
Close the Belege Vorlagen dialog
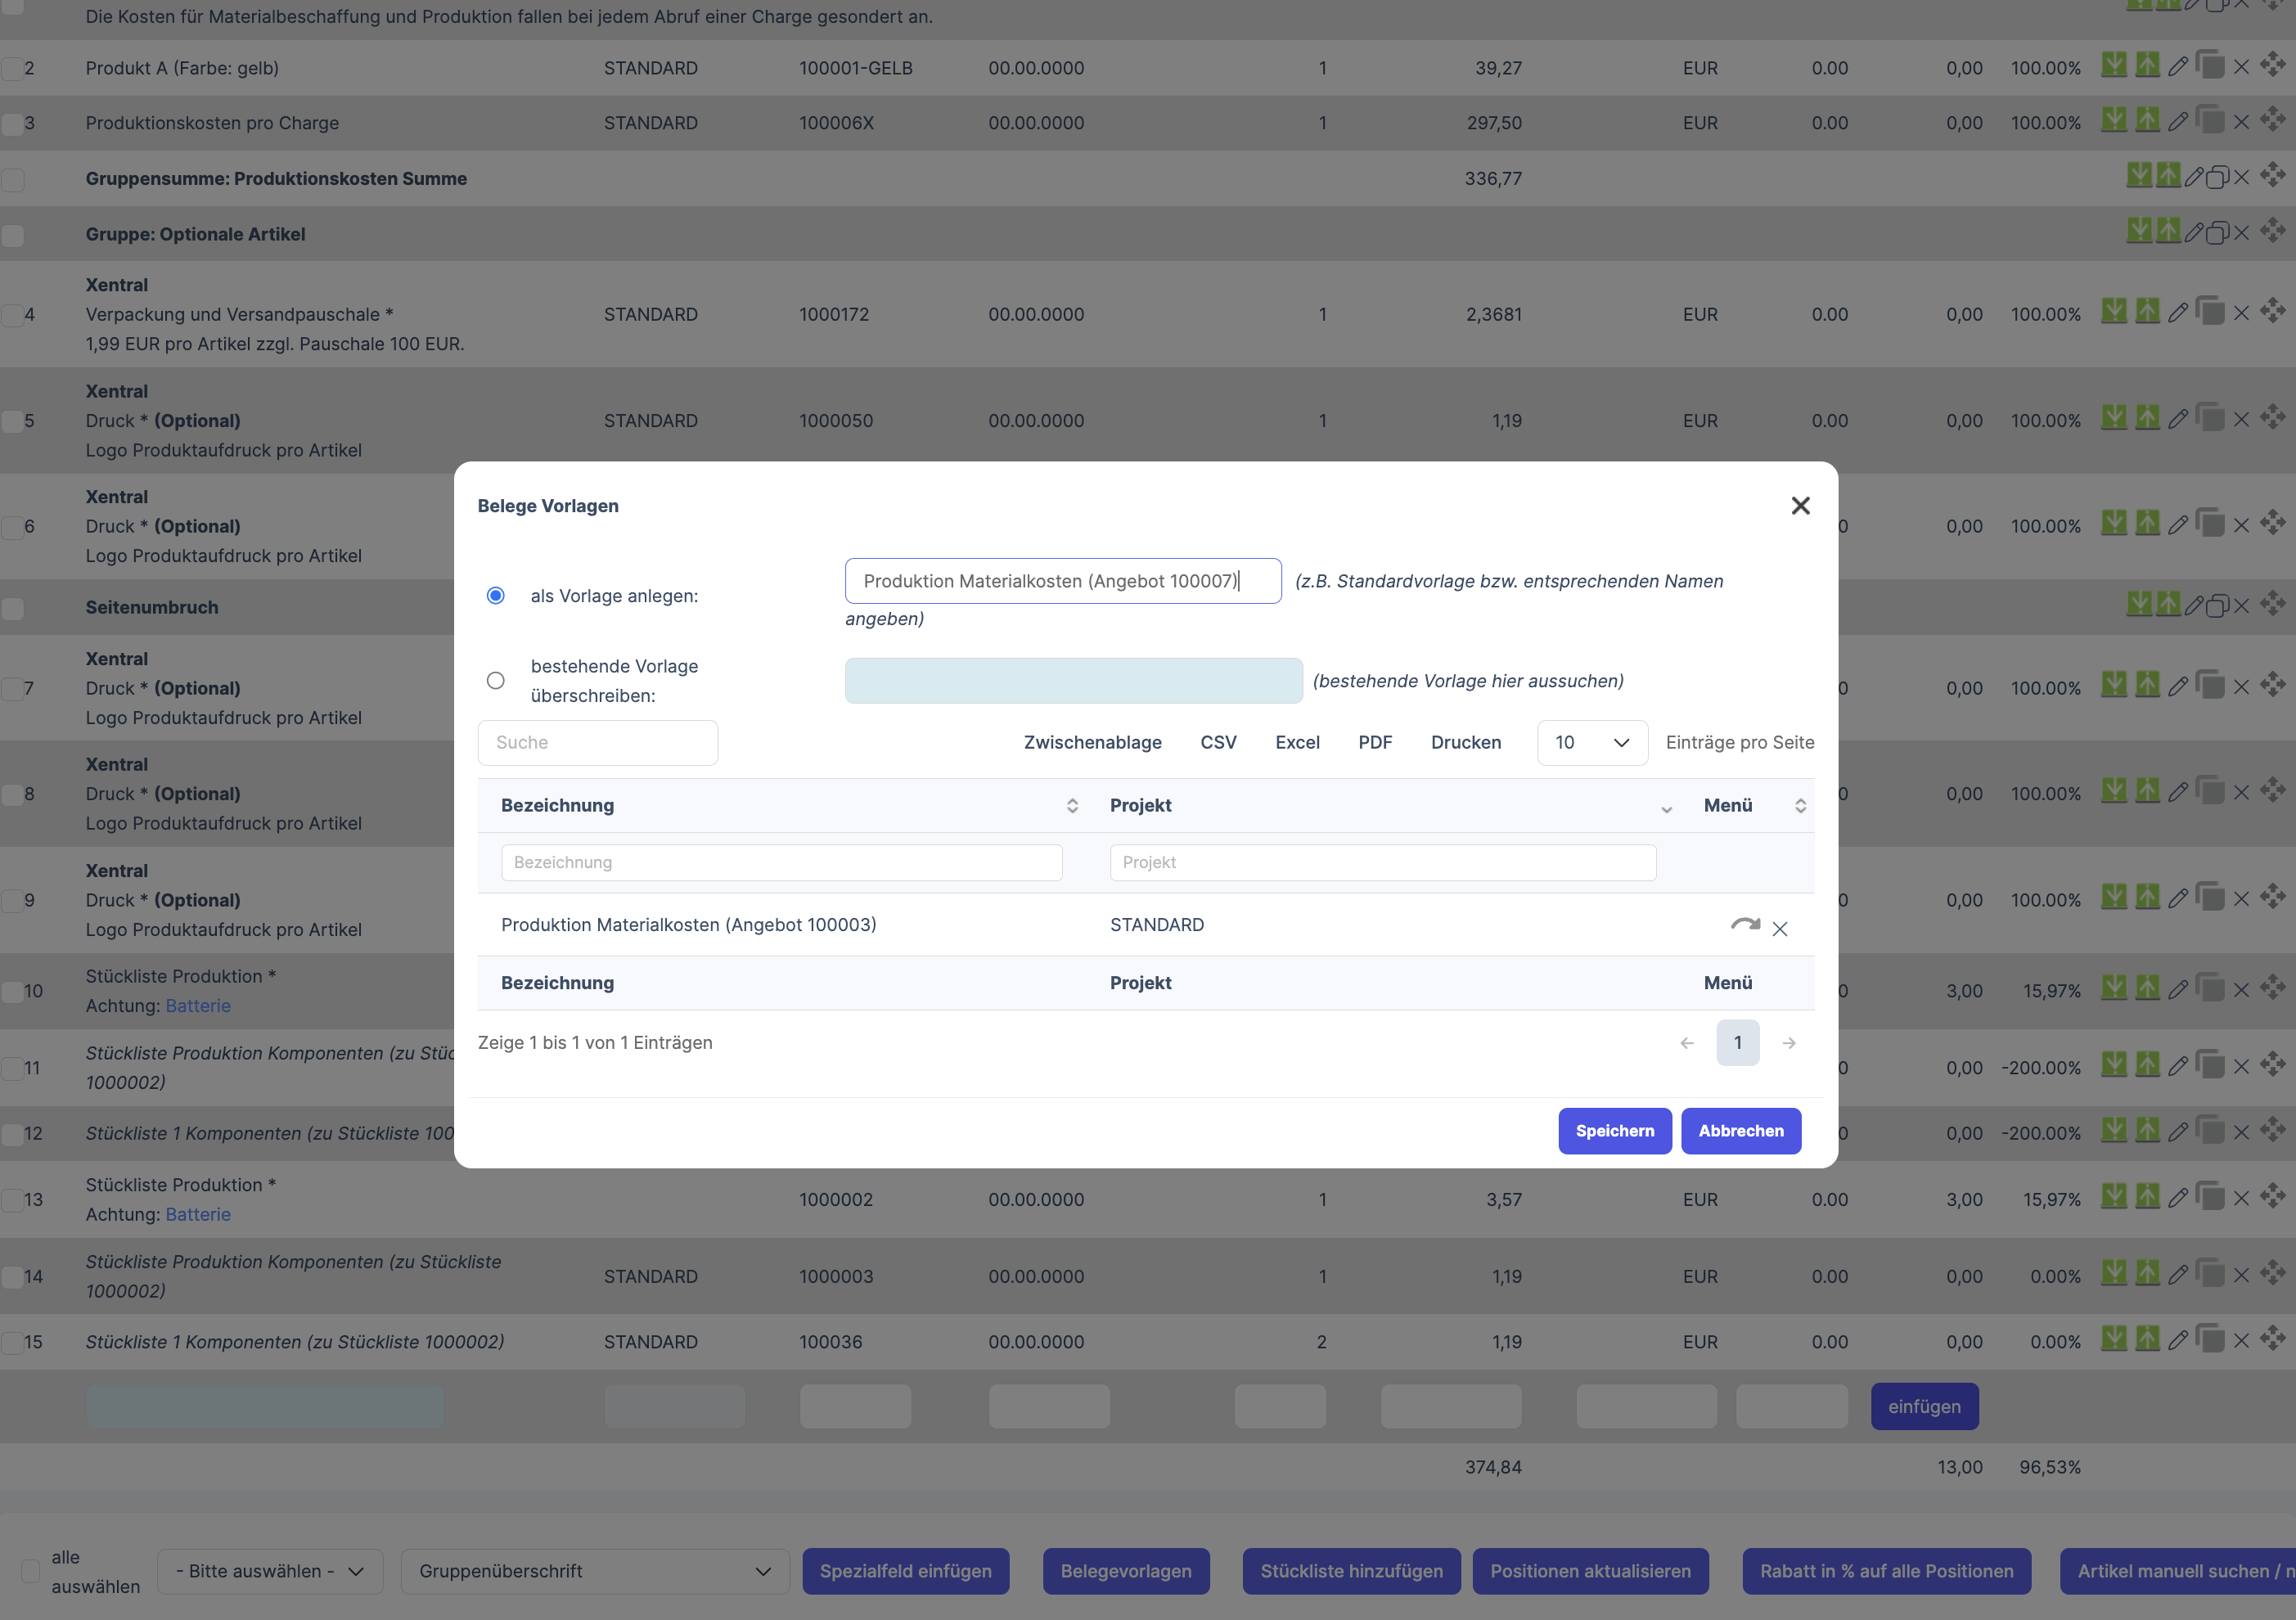1800,506
